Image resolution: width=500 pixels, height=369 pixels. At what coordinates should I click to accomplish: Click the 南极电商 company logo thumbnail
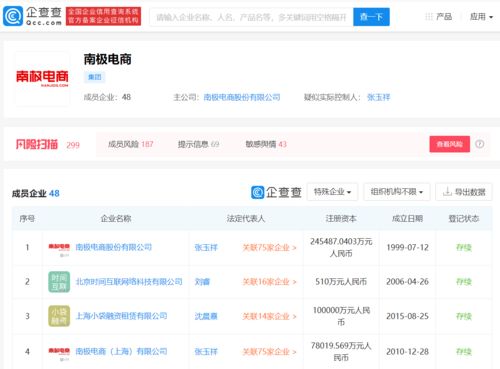[42, 79]
